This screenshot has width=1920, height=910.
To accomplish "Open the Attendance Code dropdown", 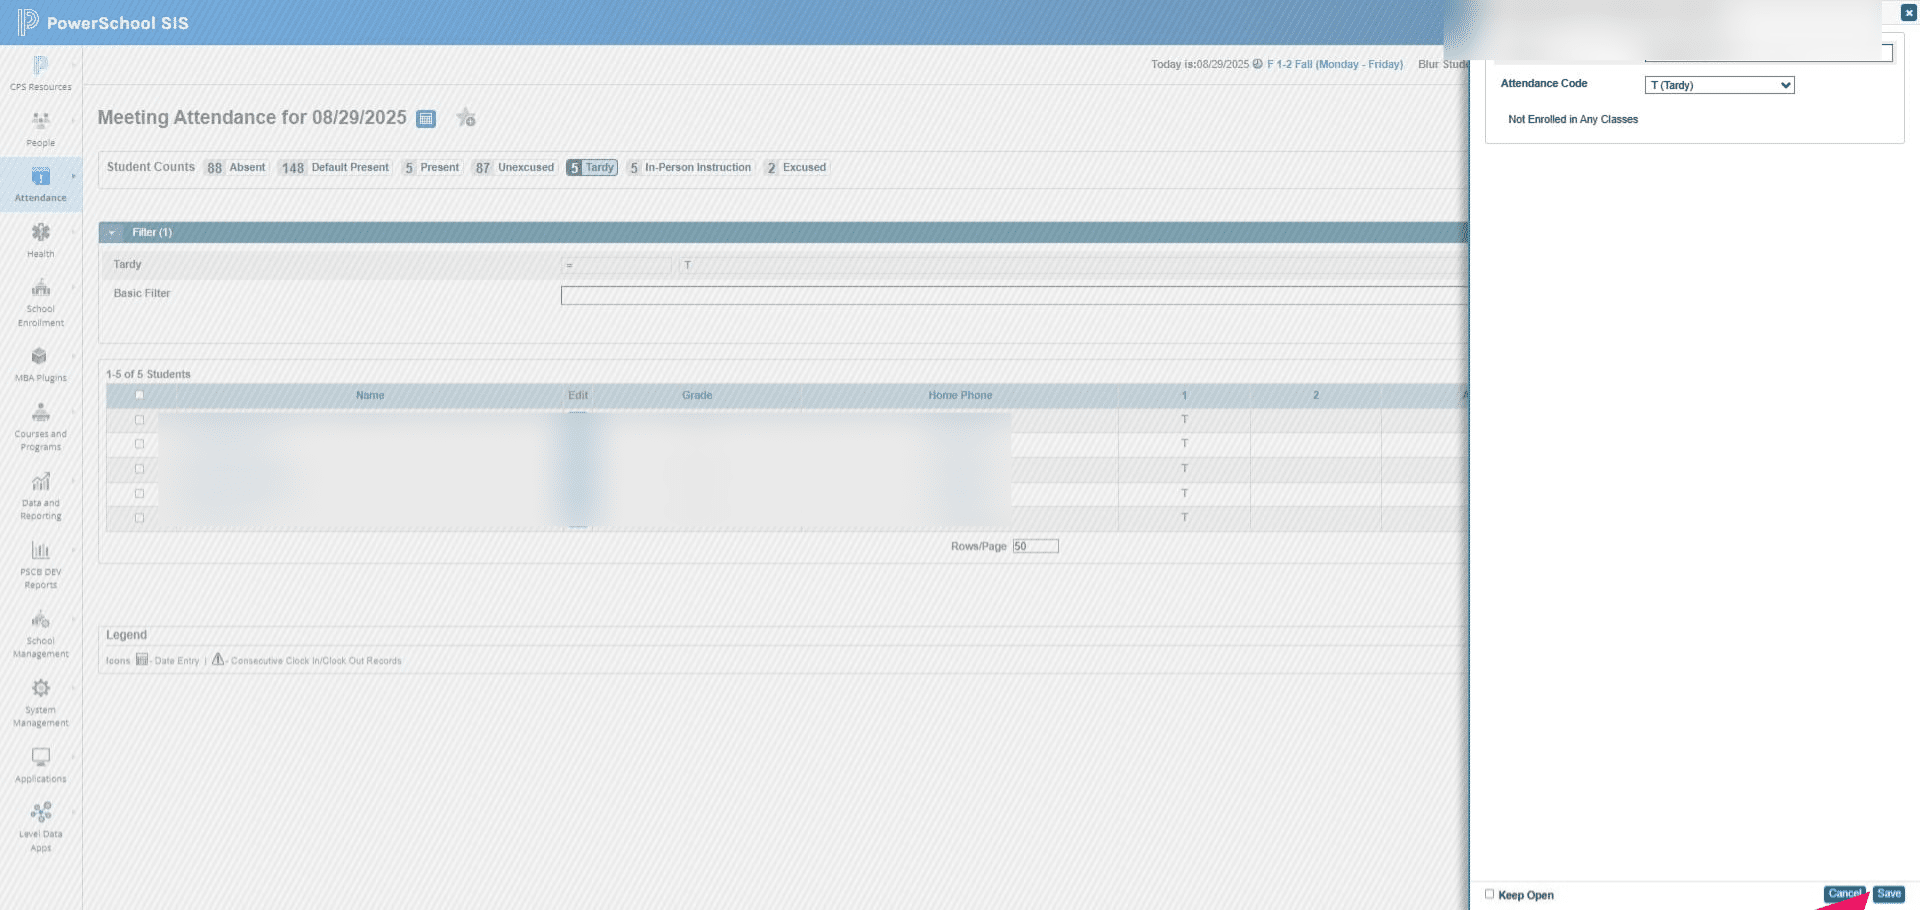I will [1720, 85].
